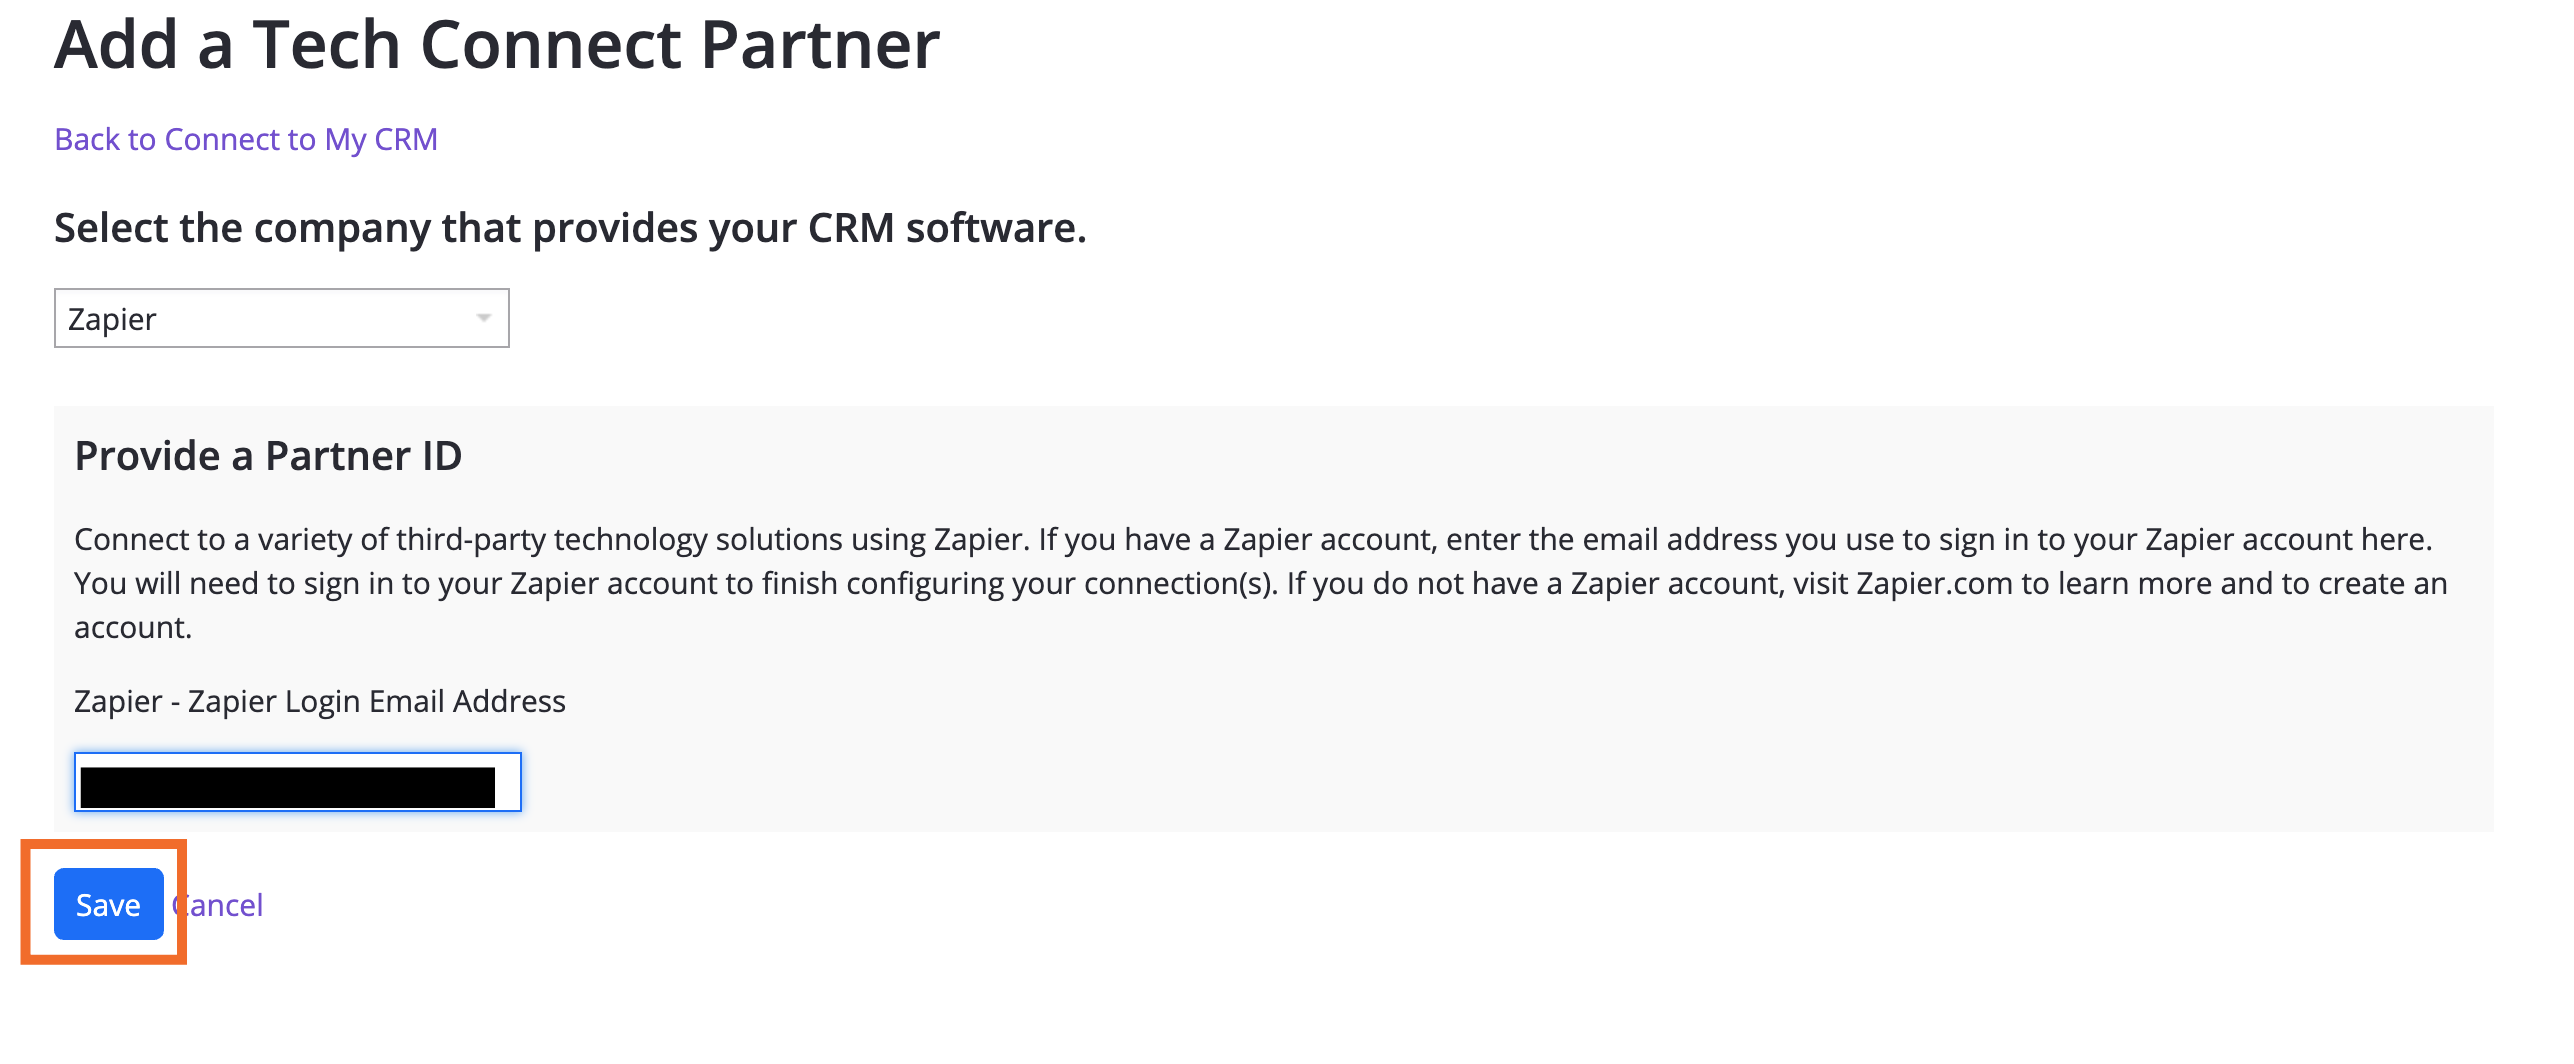
Task: Click the Cancel link
Action: tap(222, 905)
